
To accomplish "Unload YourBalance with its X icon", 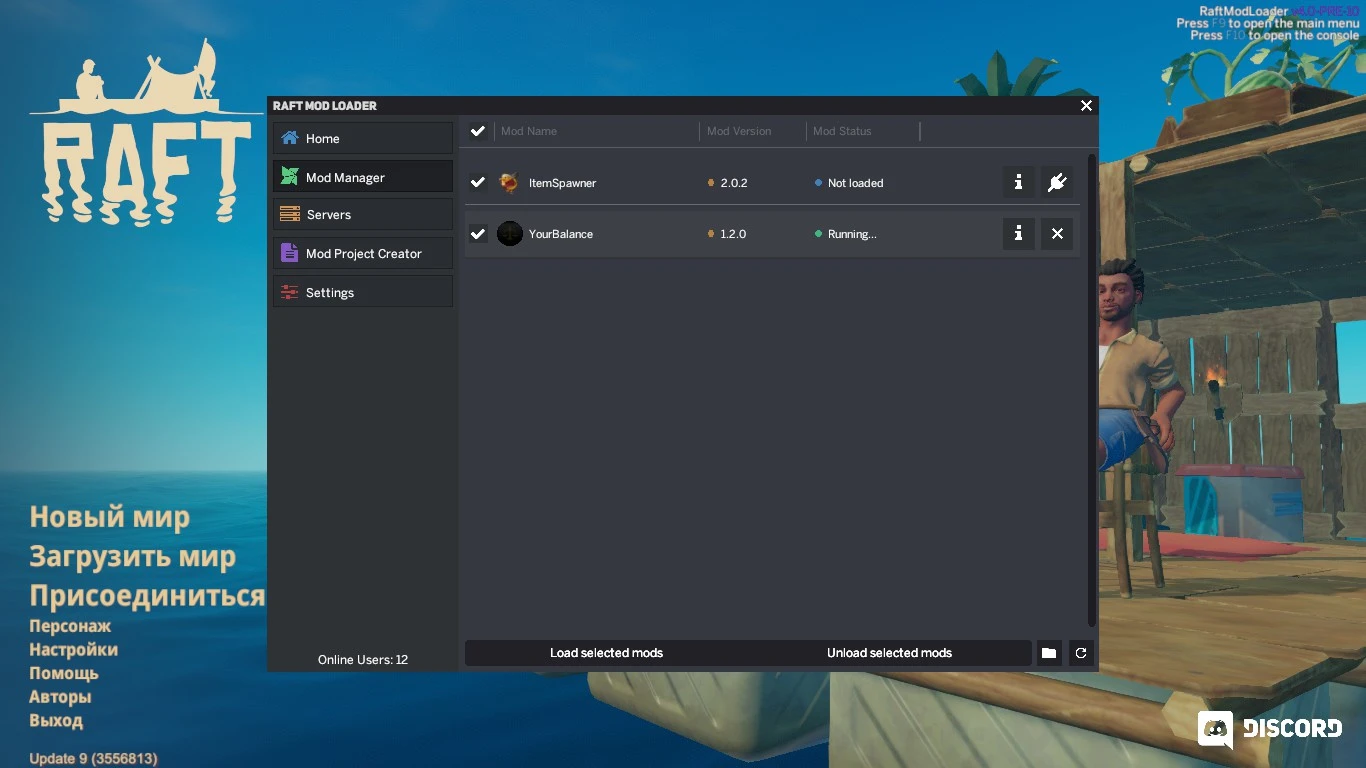I will [x=1057, y=233].
